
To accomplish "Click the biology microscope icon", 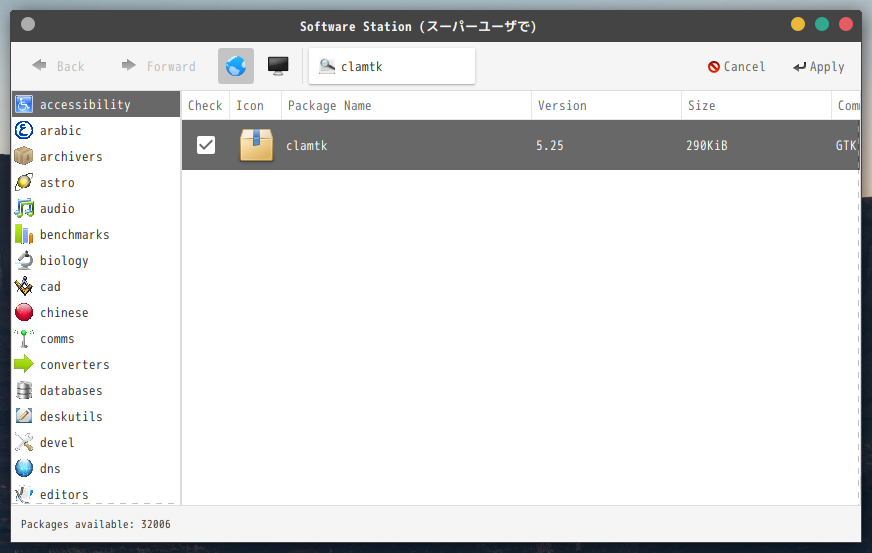I will pyautogui.click(x=24, y=260).
